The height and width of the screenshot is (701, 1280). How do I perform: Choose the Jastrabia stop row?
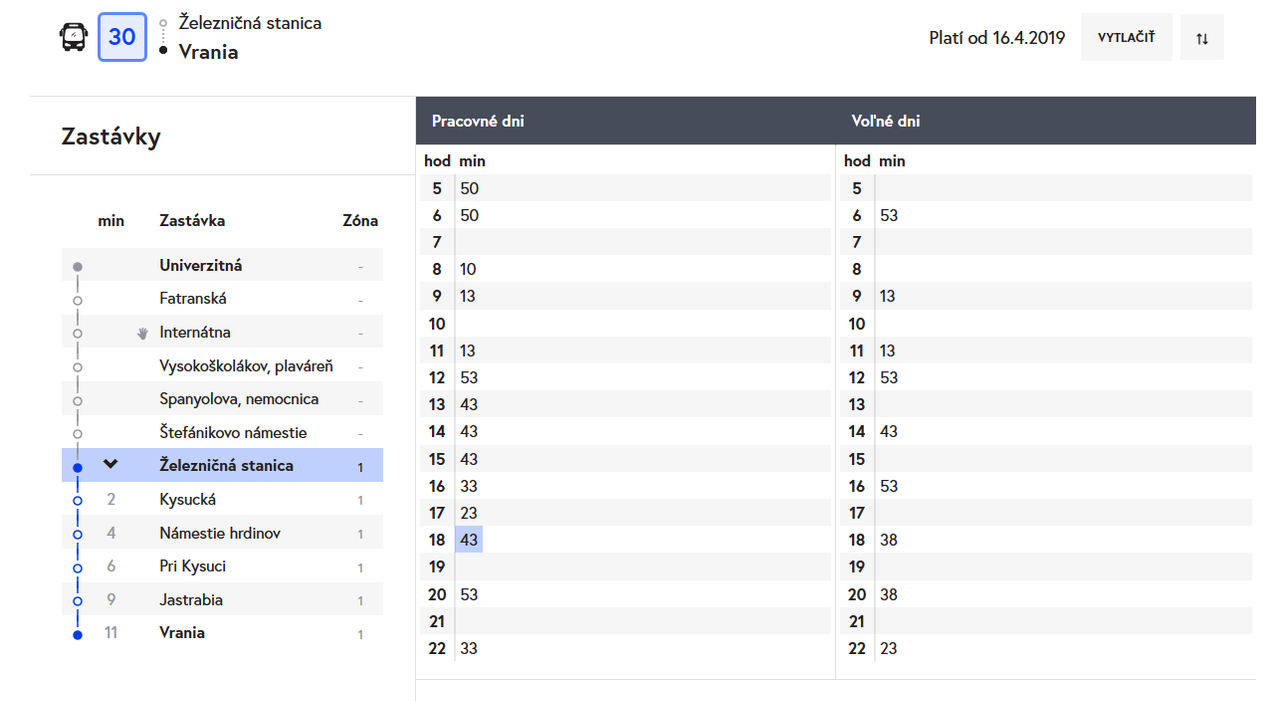pos(222,600)
